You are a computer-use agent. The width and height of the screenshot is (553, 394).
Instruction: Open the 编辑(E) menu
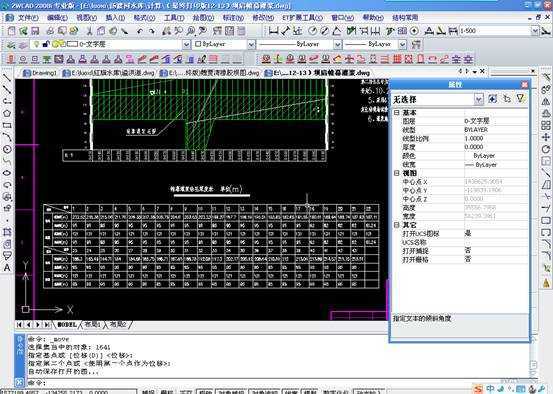click(57, 17)
